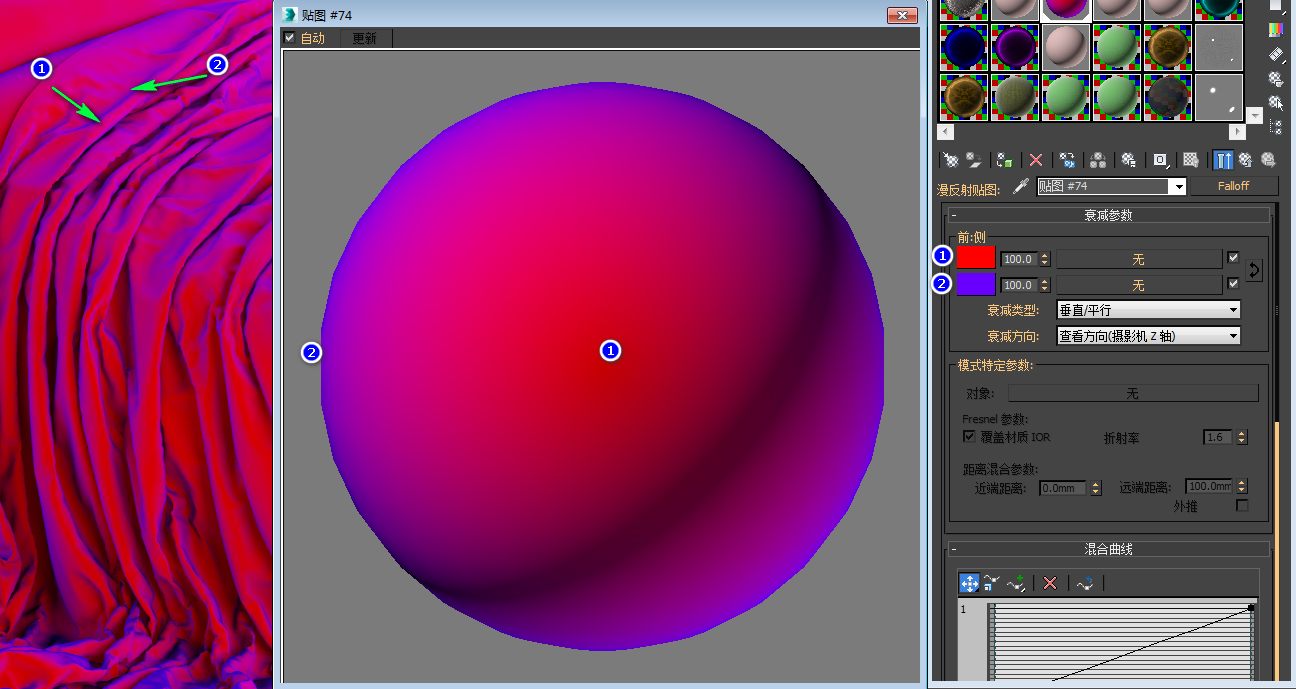
Task: Click Select by Material icon
Action: (x=1275, y=102)
